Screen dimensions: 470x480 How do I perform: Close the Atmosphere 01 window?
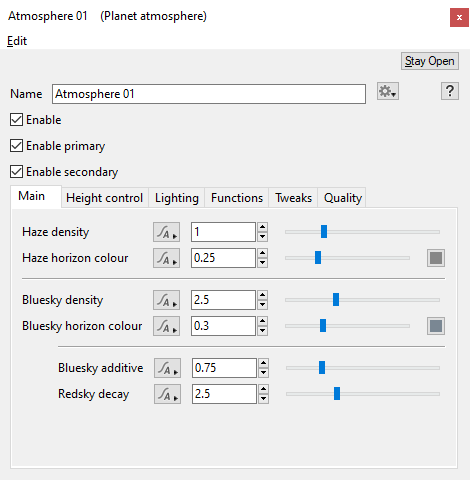coord(459,18)
